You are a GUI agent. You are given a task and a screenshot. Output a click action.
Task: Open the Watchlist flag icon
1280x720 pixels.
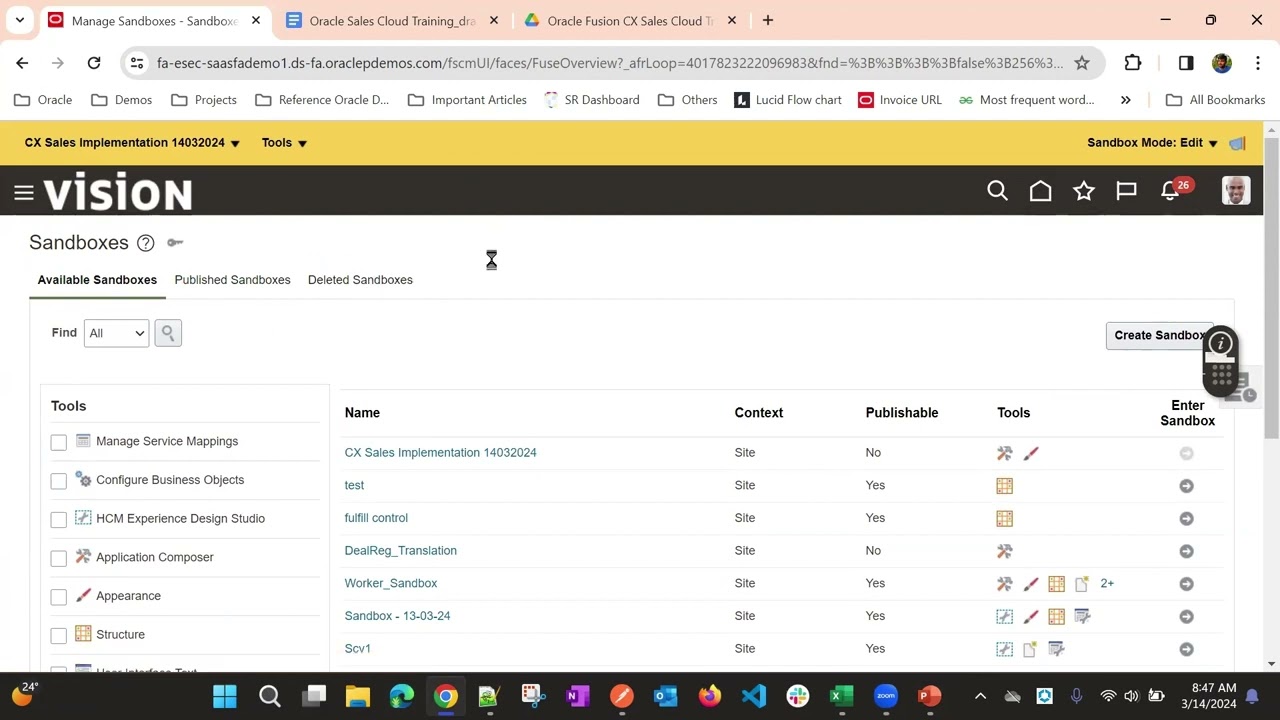[1127, 191]
